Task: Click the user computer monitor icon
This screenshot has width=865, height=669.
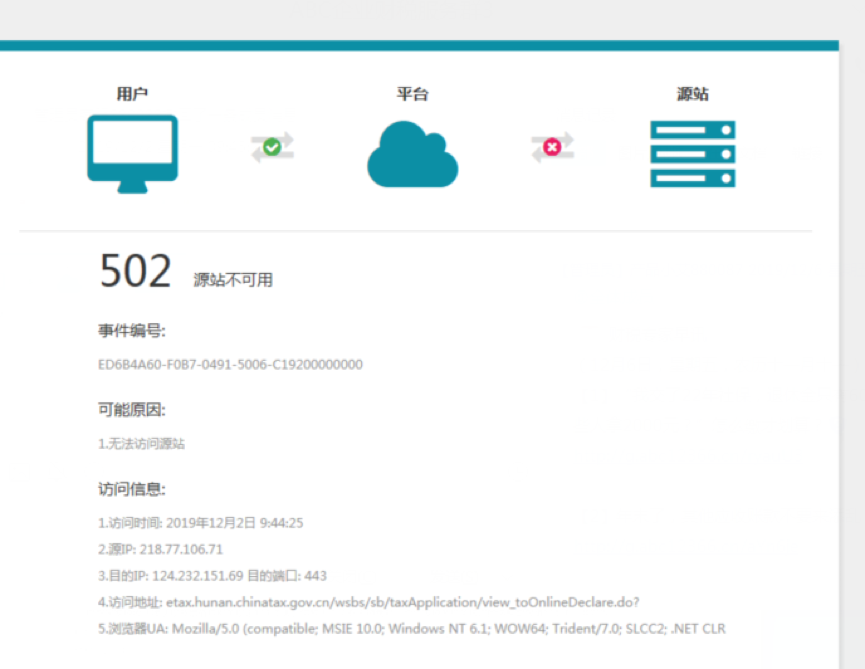Action: coord(132,154)
